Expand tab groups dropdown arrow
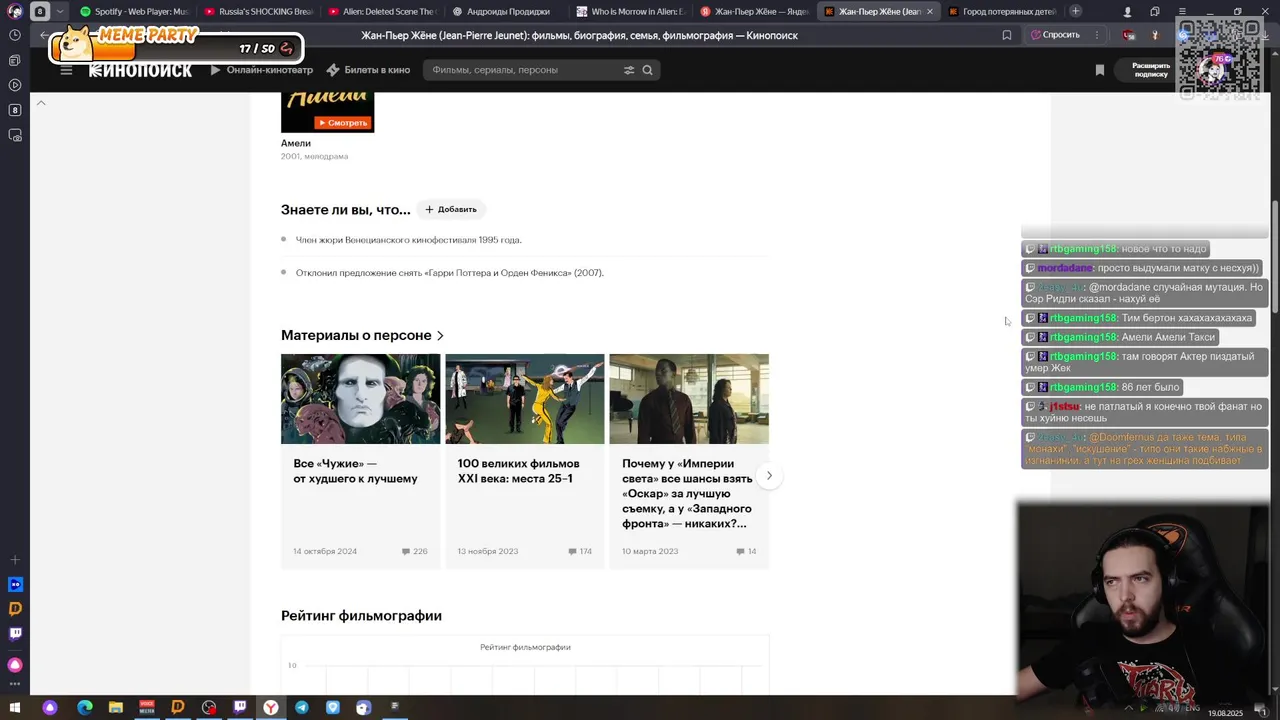Screen dimensions: 1280x720 click(x=60, y=11)
